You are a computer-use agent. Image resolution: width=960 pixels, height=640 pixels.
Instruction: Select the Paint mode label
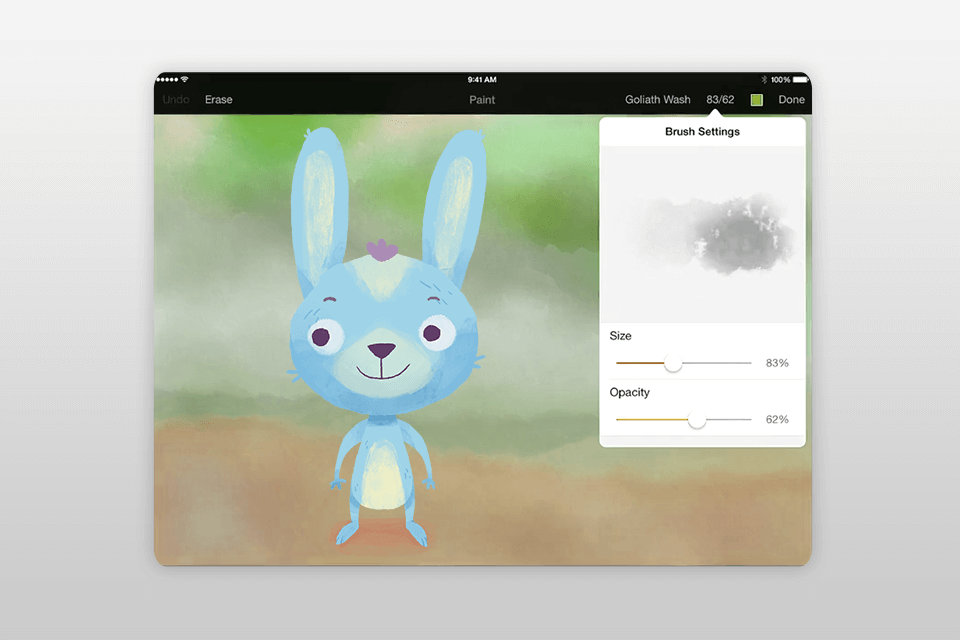coord(482,99)
